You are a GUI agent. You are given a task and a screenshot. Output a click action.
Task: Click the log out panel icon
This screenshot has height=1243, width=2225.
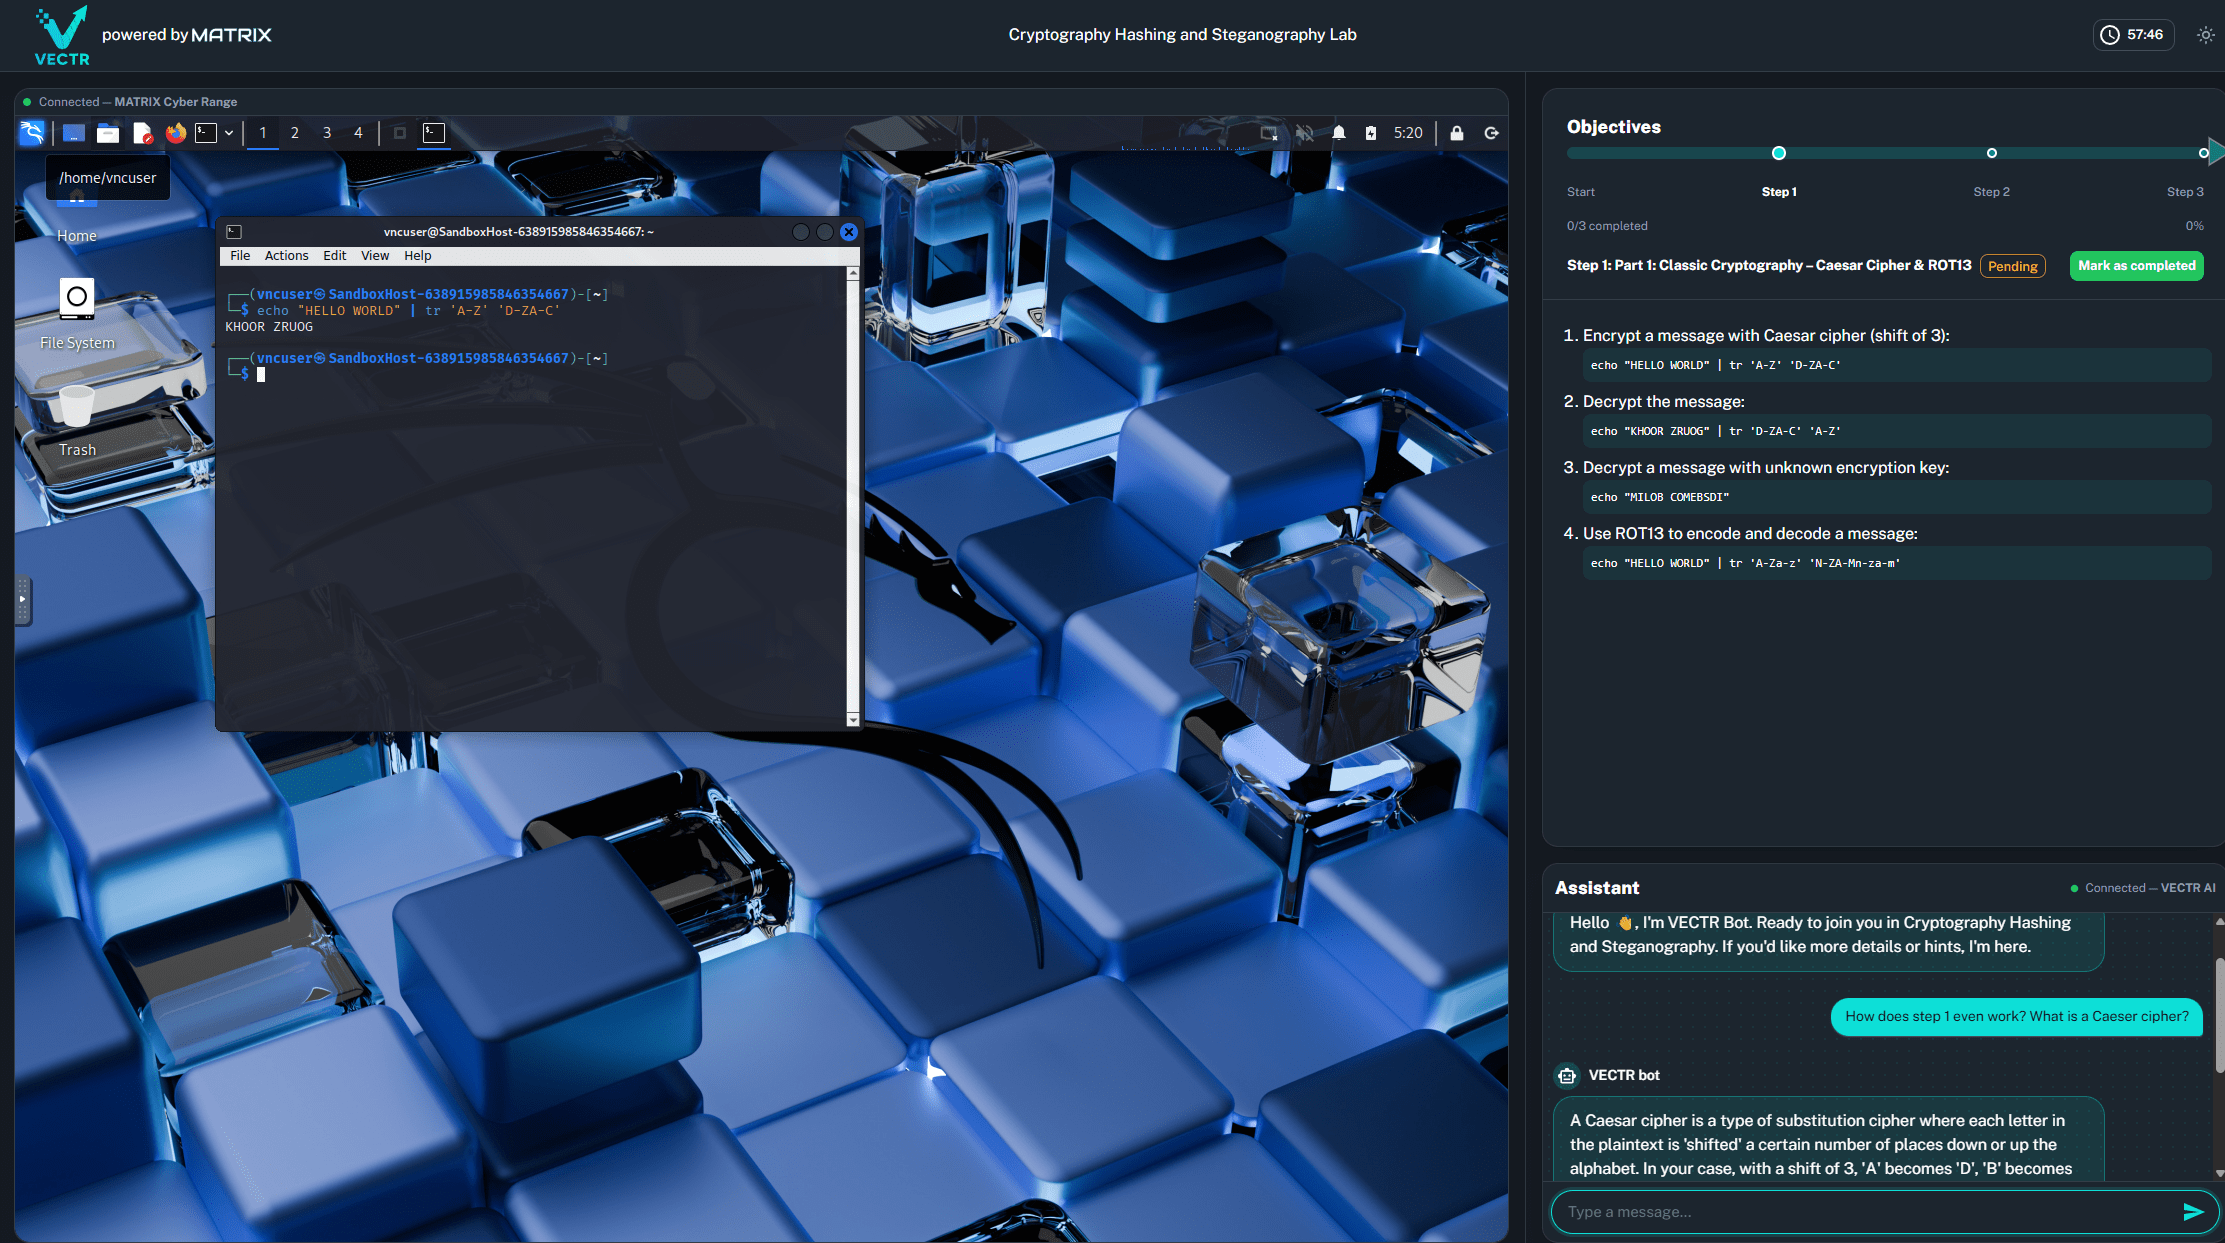pos(1491,133)
